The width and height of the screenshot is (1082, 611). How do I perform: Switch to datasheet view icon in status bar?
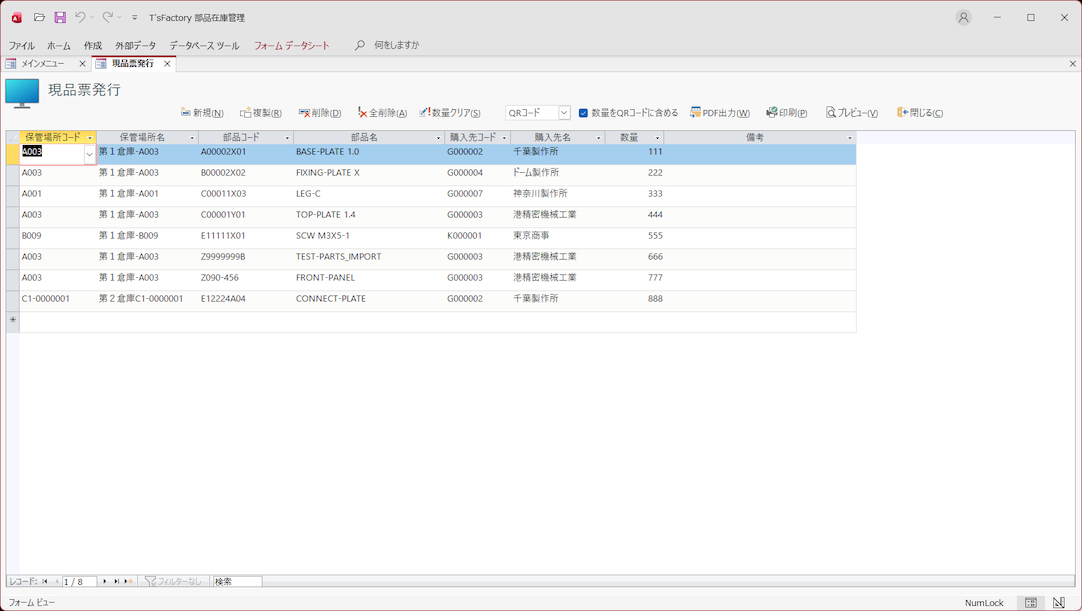[x=1031, y=603]
